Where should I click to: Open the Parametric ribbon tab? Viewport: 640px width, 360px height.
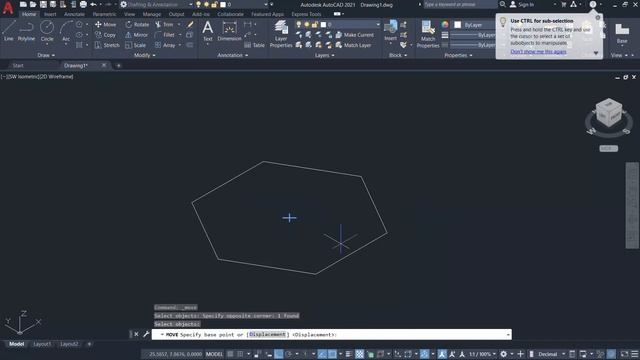tap(104, 14)
